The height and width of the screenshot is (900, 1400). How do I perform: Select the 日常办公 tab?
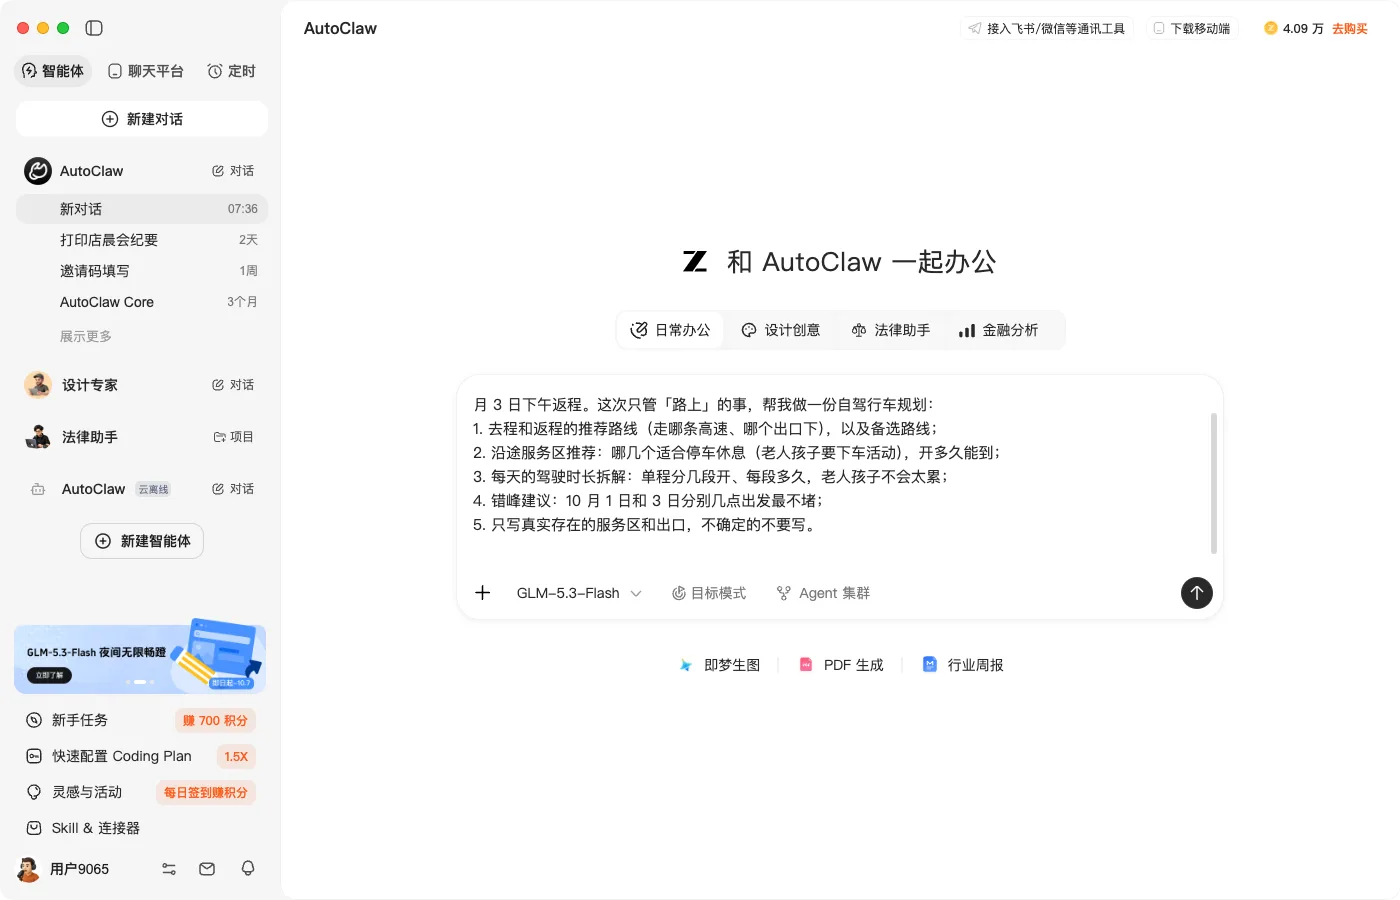670,330
